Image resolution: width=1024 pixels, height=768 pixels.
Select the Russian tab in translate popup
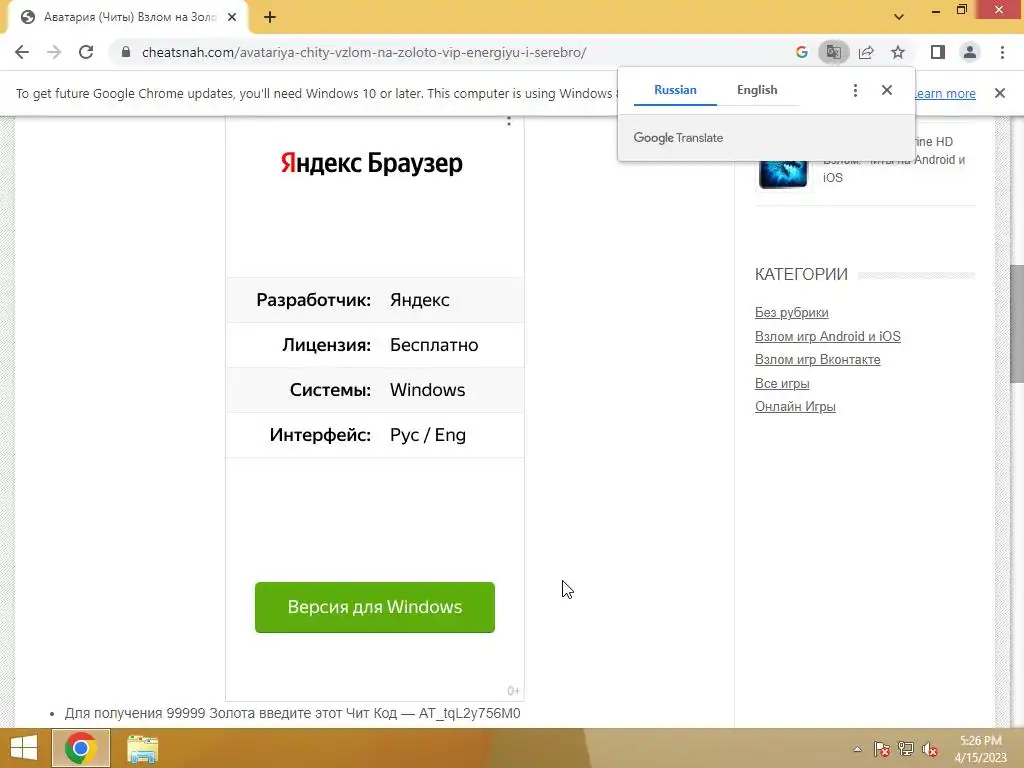(x=675, y=90)
